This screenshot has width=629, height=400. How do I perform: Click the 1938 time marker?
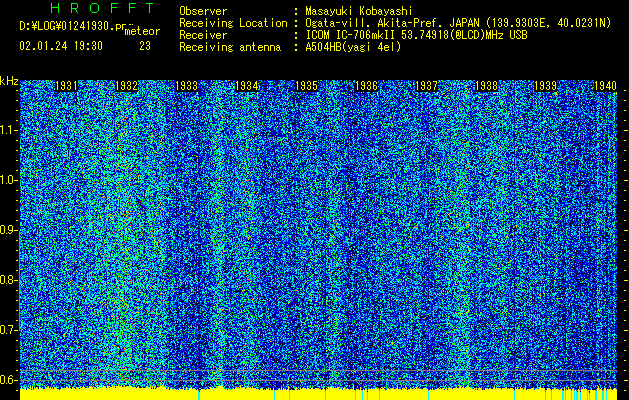pos(486,86)
